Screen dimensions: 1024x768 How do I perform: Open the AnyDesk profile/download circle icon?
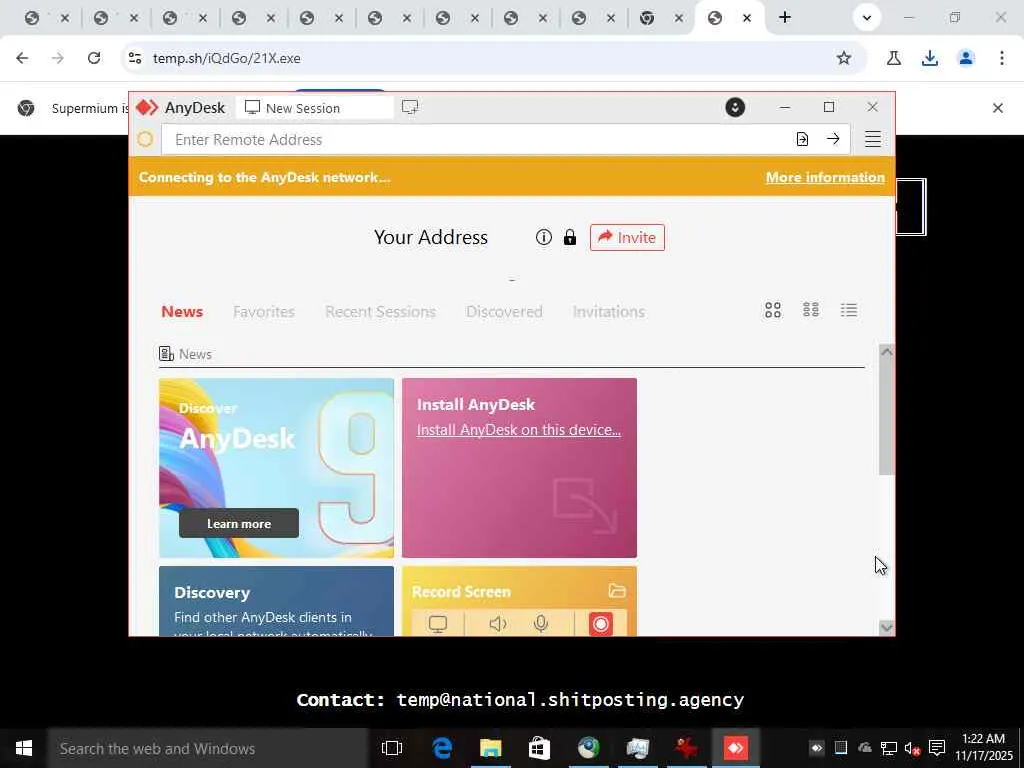[735, 107]
